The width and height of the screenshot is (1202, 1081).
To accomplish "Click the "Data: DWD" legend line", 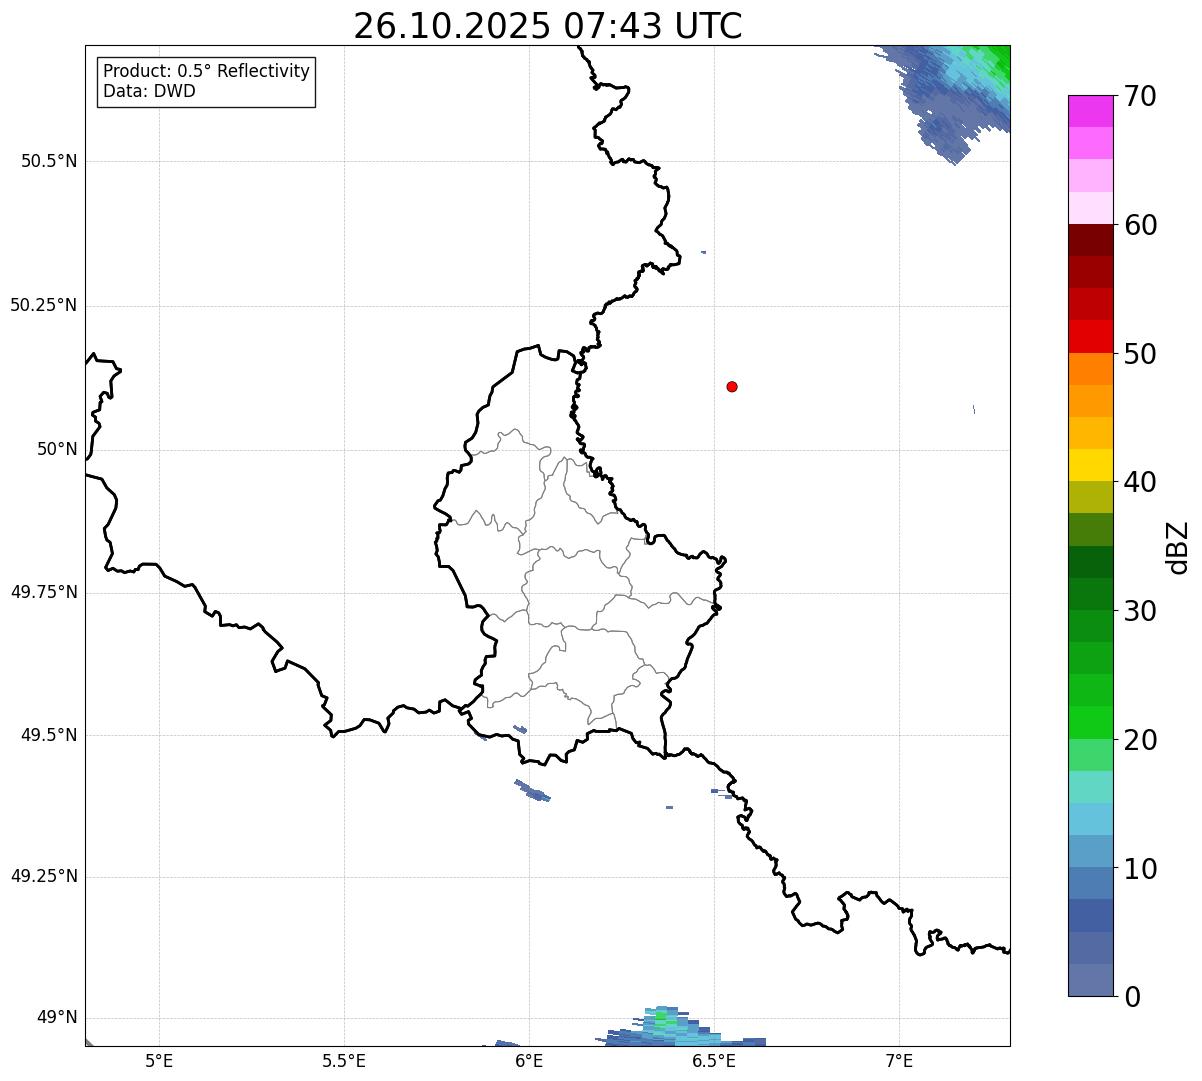I will [x=149, y=91].
